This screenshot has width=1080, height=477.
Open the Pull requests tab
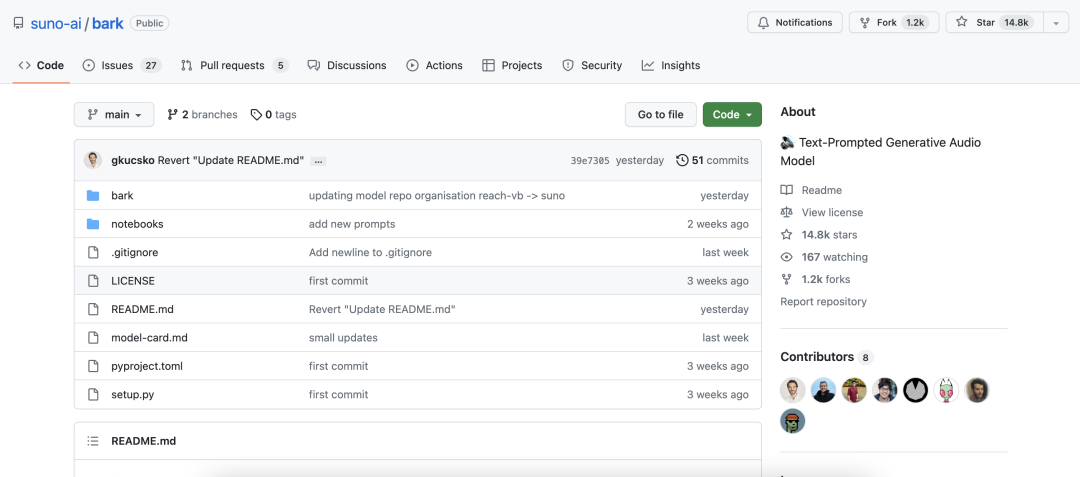click(x=234, y=65)
